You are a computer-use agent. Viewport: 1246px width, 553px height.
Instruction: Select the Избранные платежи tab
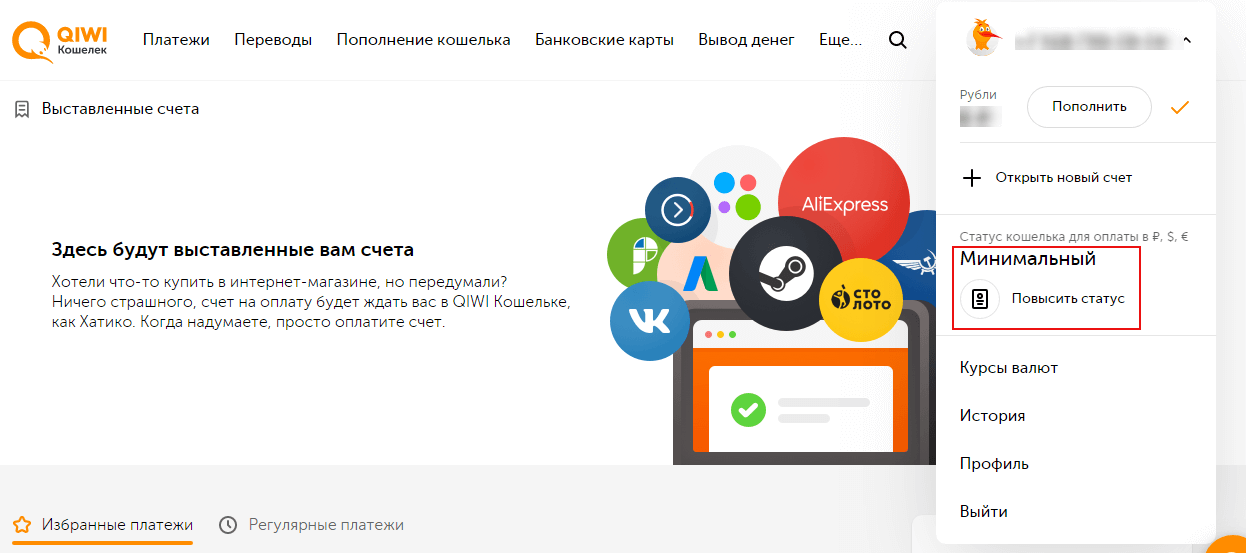(x=103, y=524)
